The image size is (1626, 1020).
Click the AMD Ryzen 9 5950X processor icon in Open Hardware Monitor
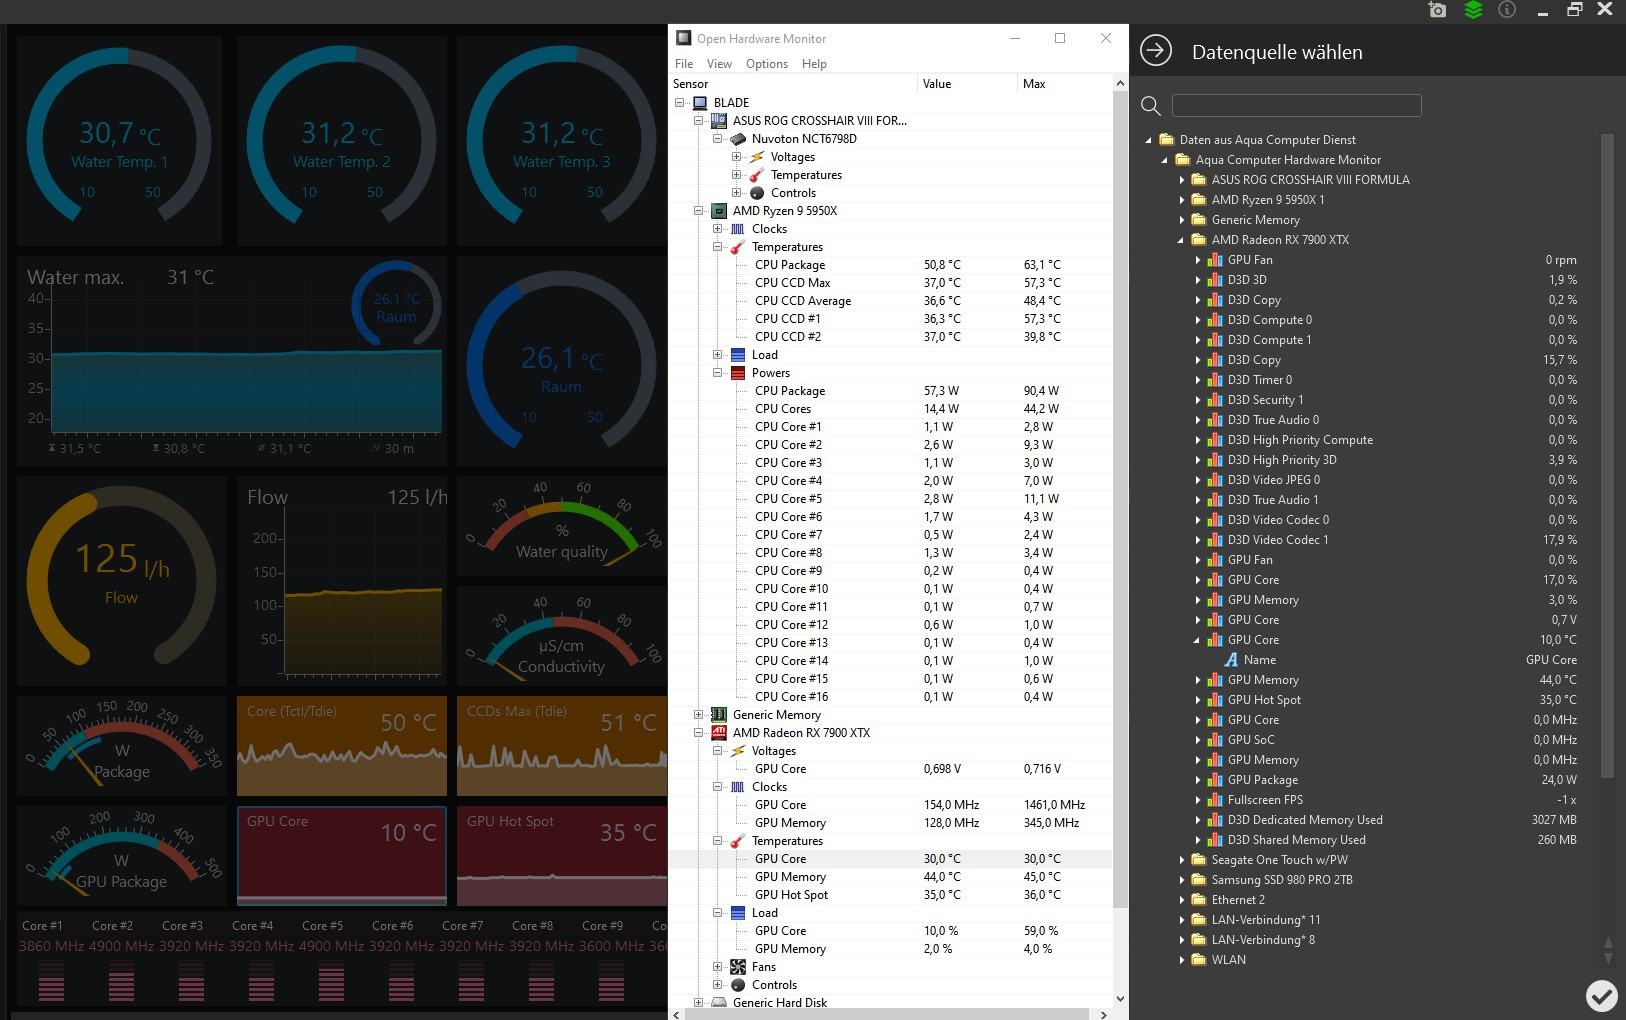718,211
